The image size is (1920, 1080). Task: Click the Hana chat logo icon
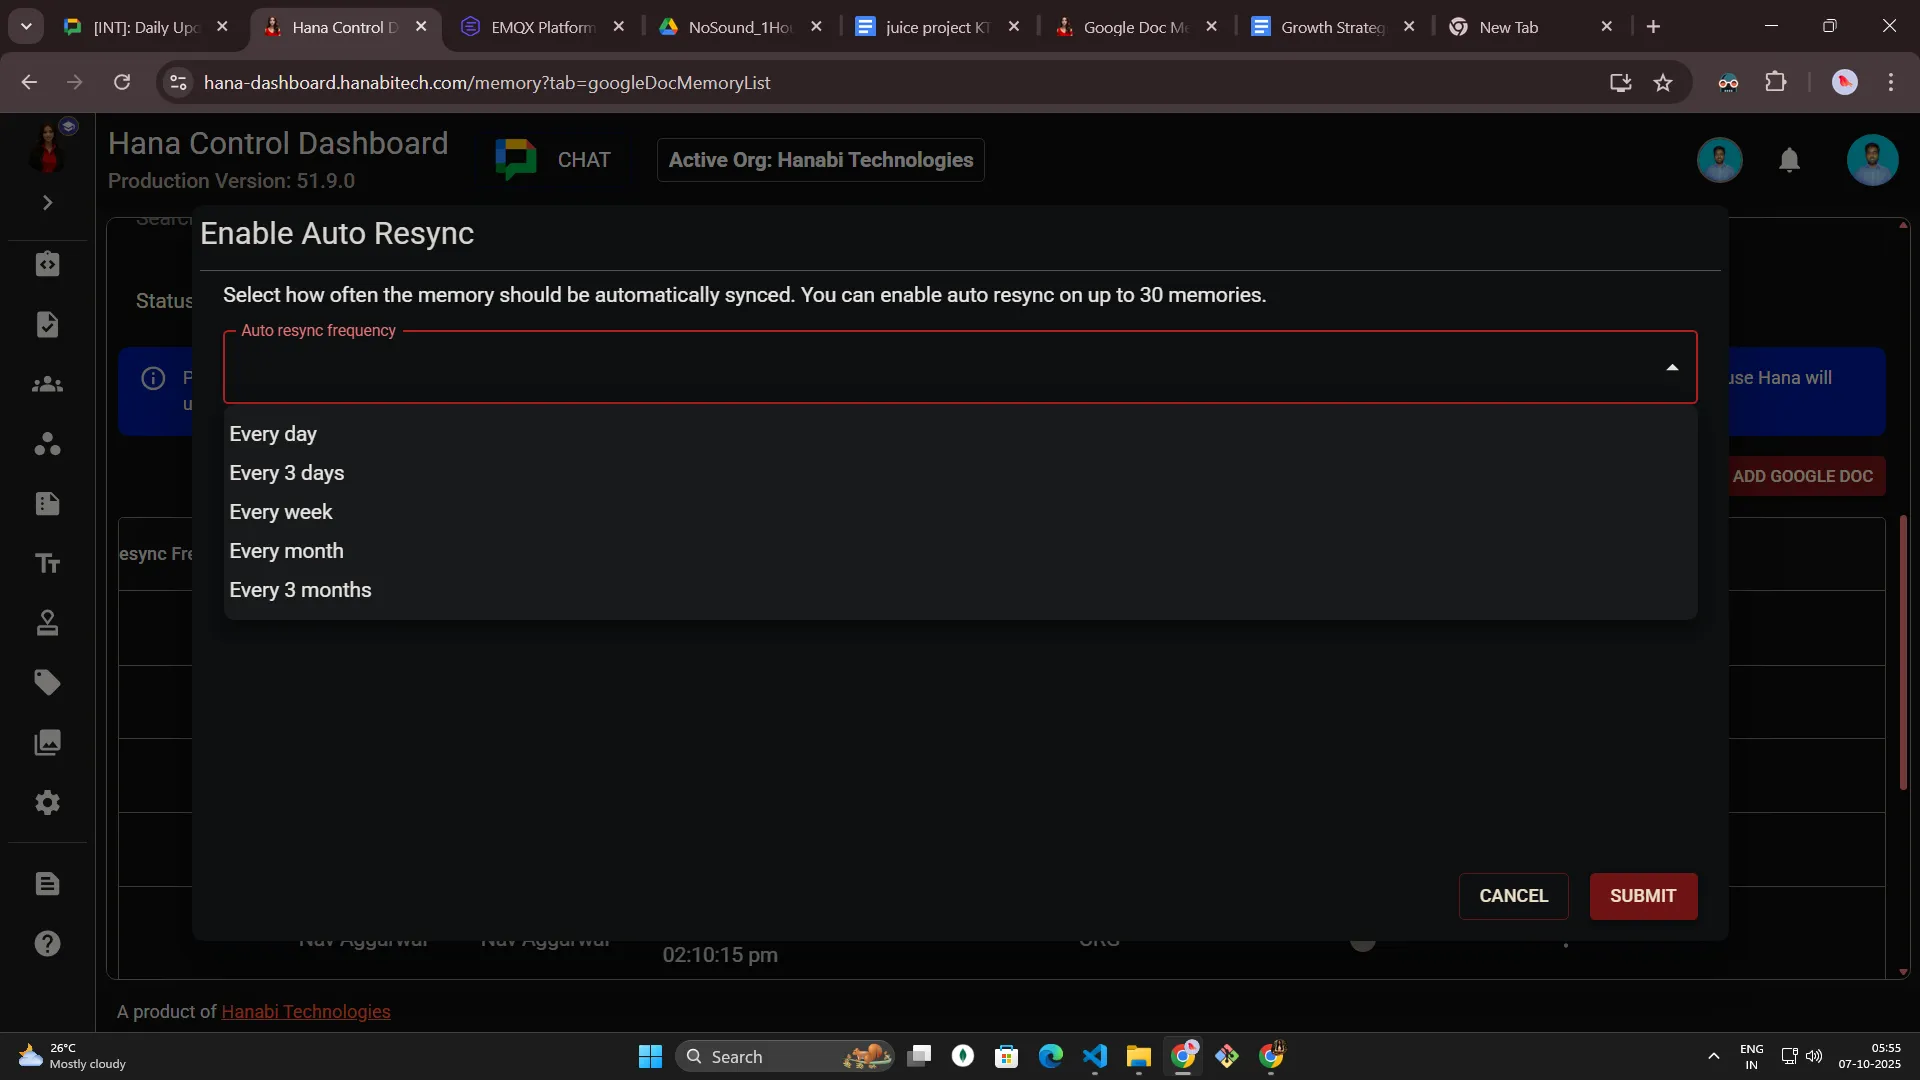click(x=516, y=160)
